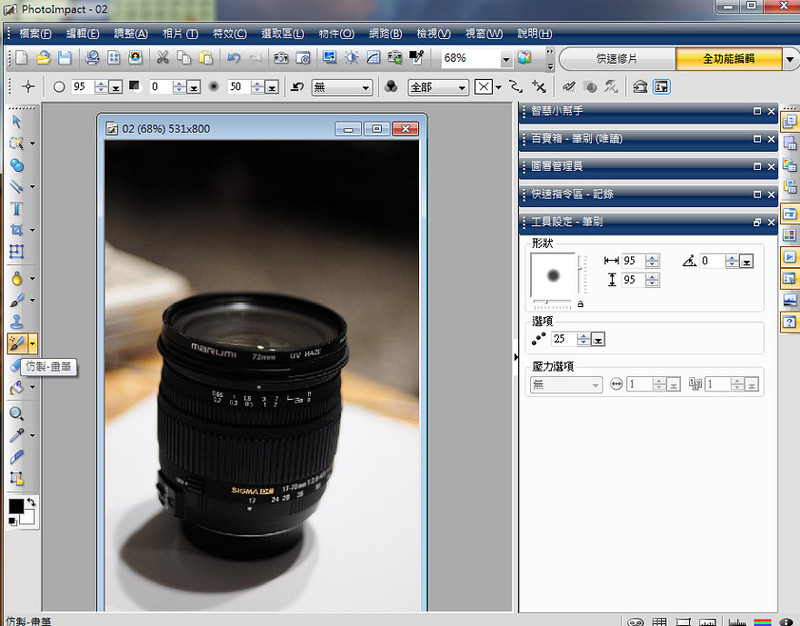Open the 調整(A) menu
The width and height of the screenshot is (800, 626).
click(x=131, y=34)
